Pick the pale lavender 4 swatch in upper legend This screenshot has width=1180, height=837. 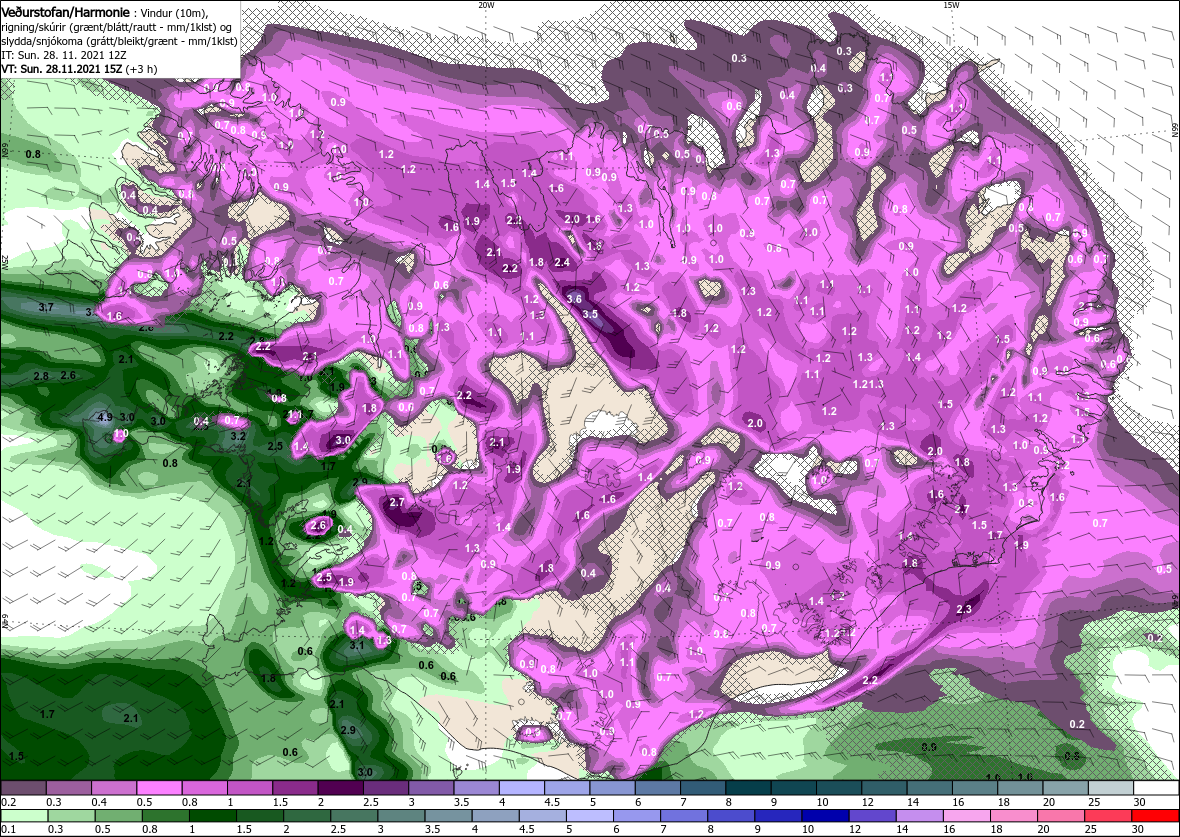point(522,787)
